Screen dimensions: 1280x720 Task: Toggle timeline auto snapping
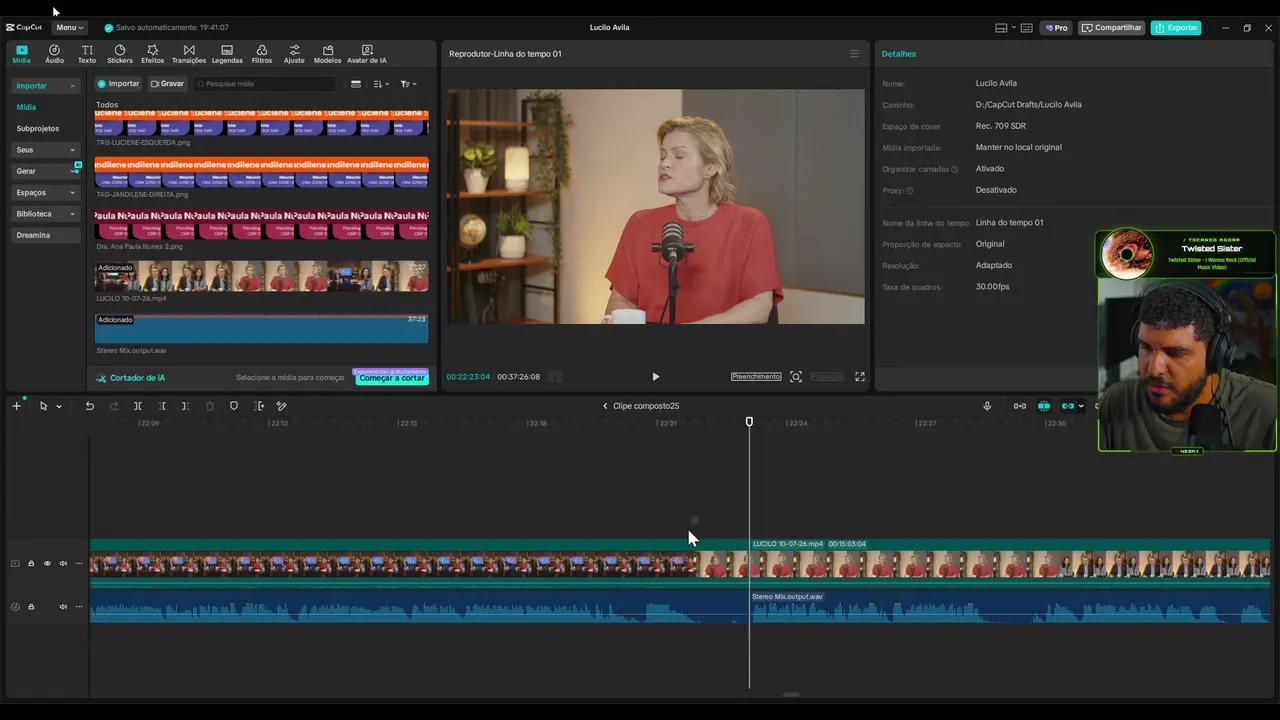click(1044, 406)
